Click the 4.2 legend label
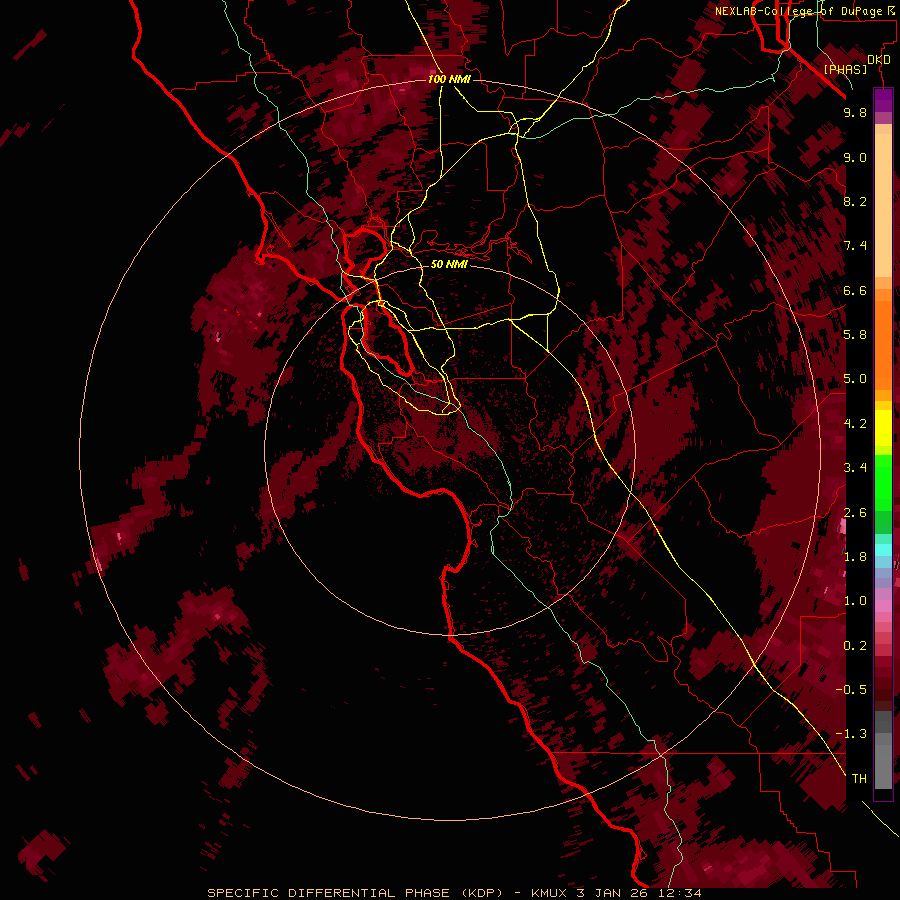The image size is (900, 900). 855,424
